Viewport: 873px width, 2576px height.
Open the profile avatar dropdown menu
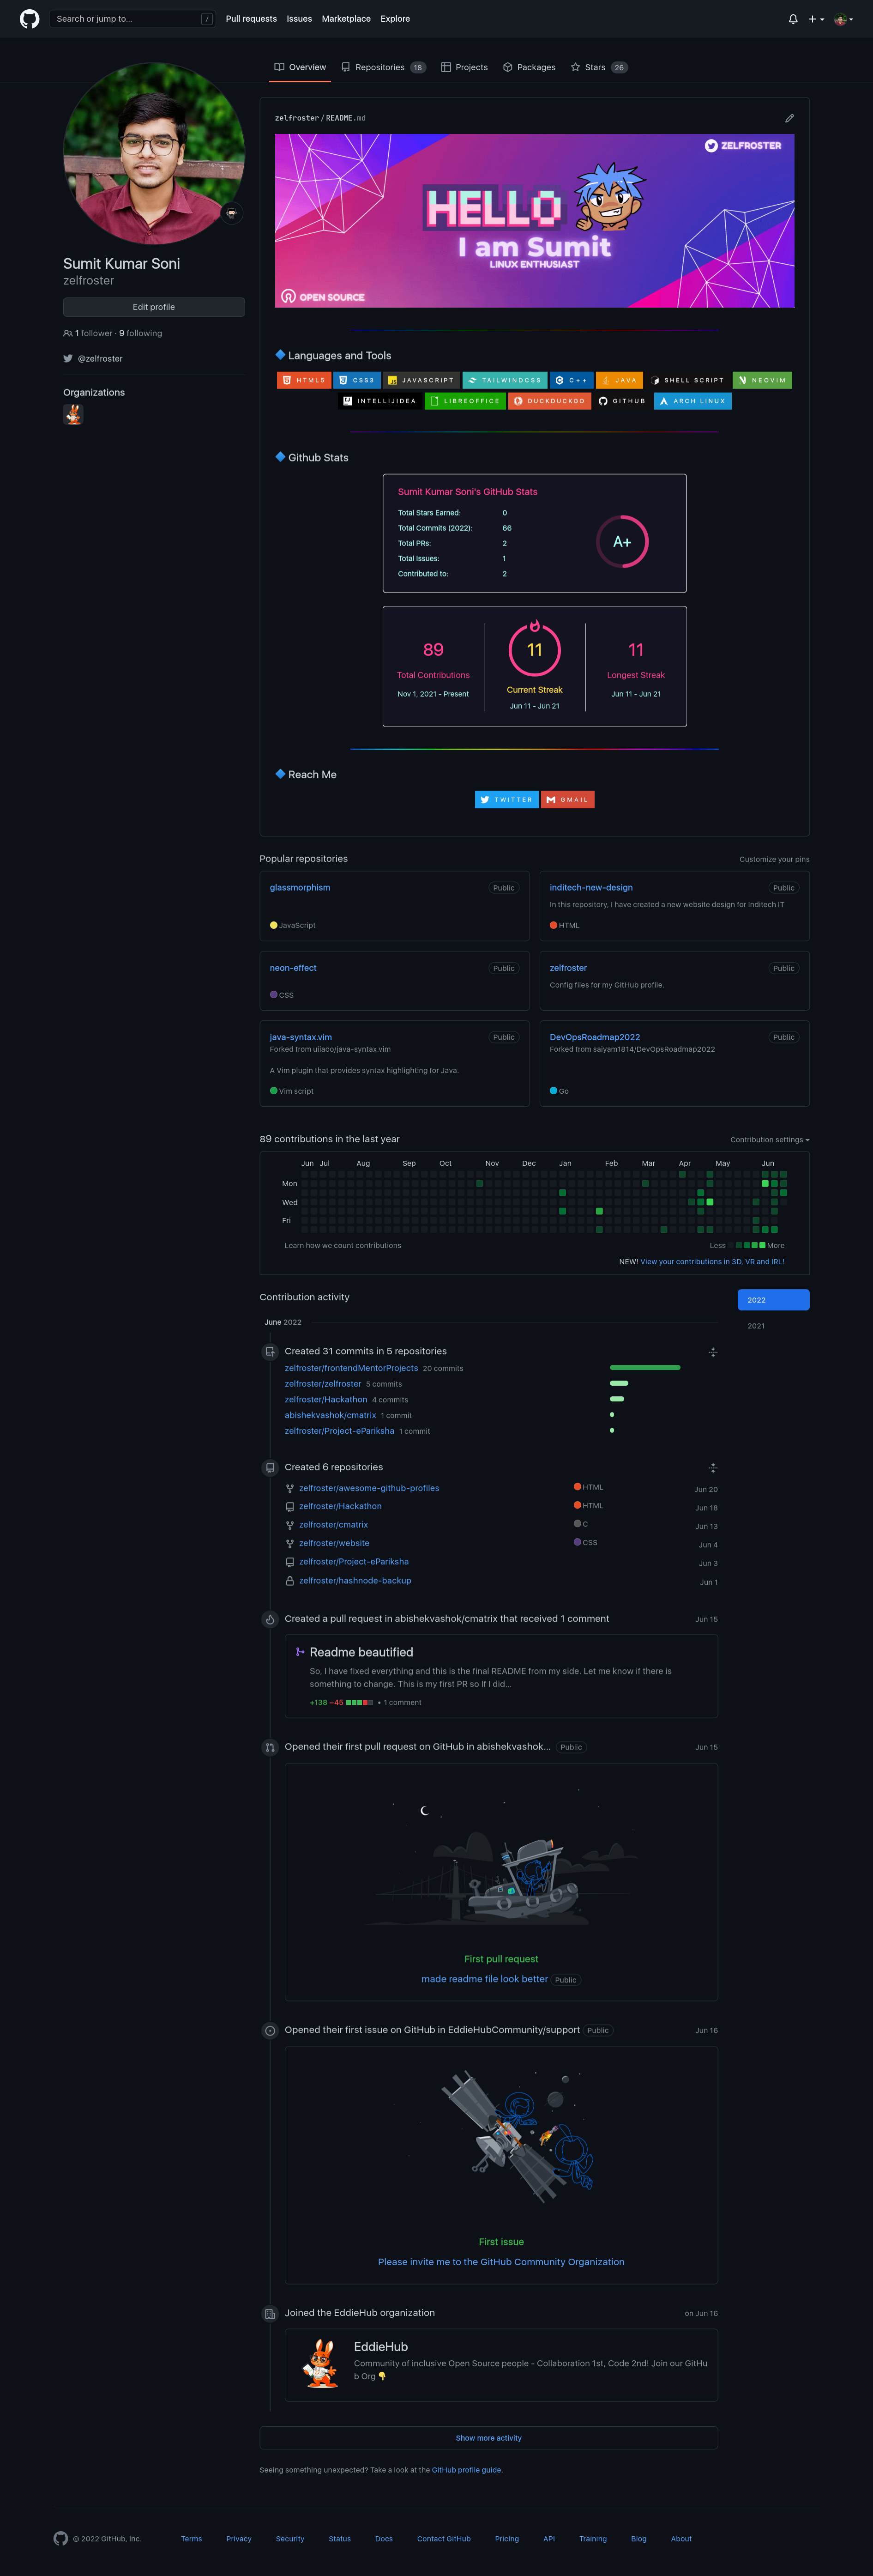coord(842,18)
